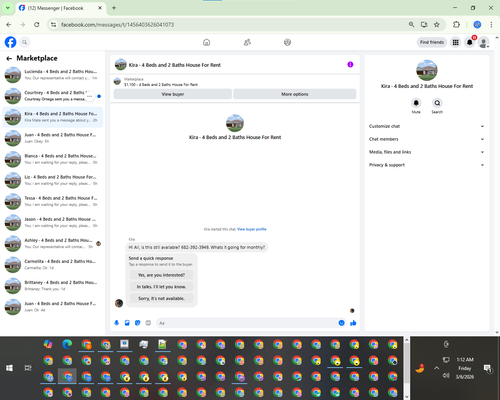Open Microsoft Edge from the taskbar
The width and height of the screenshot is (500, 400).
point(67,344)
